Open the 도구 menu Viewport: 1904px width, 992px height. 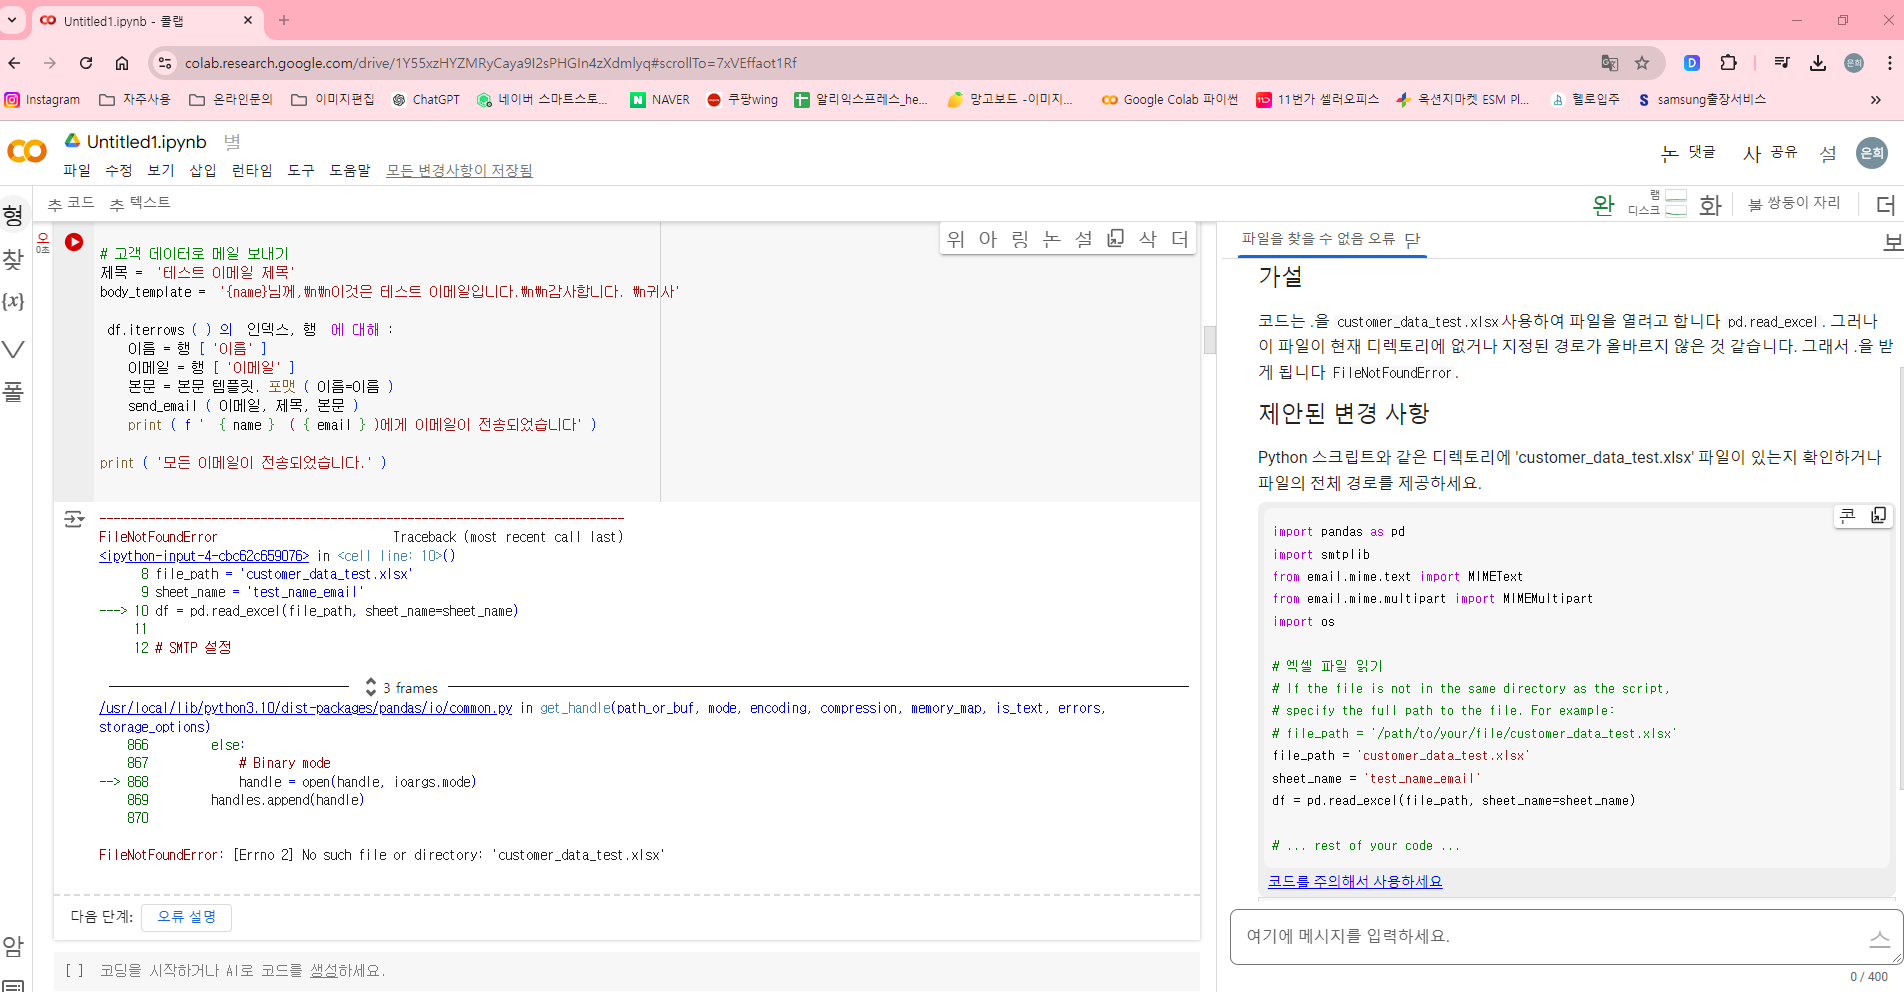(x=301, y=170)
